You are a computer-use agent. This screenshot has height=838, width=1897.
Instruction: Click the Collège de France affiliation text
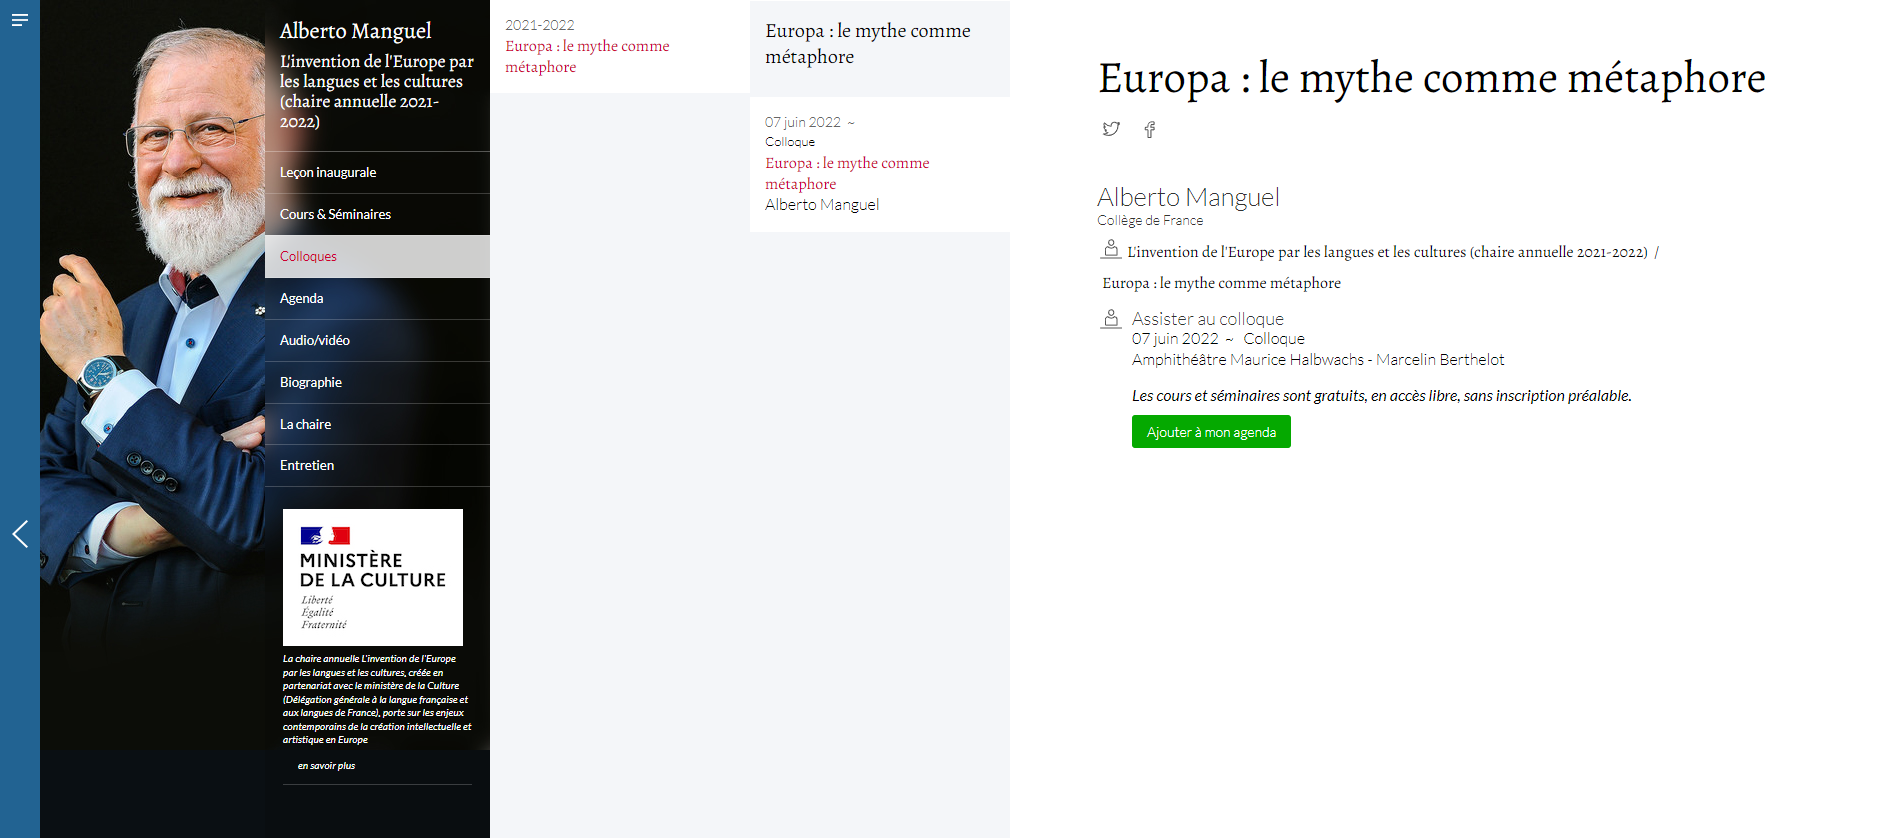coord(1150,221)
